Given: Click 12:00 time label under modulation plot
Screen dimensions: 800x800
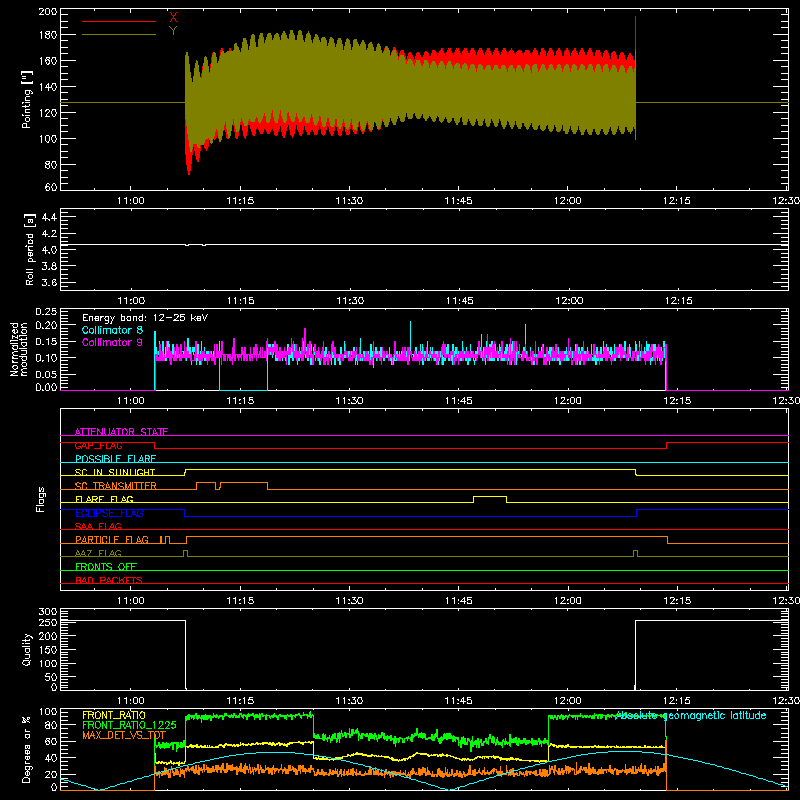Looking at the screenshot, I should (x=568, y=401).
